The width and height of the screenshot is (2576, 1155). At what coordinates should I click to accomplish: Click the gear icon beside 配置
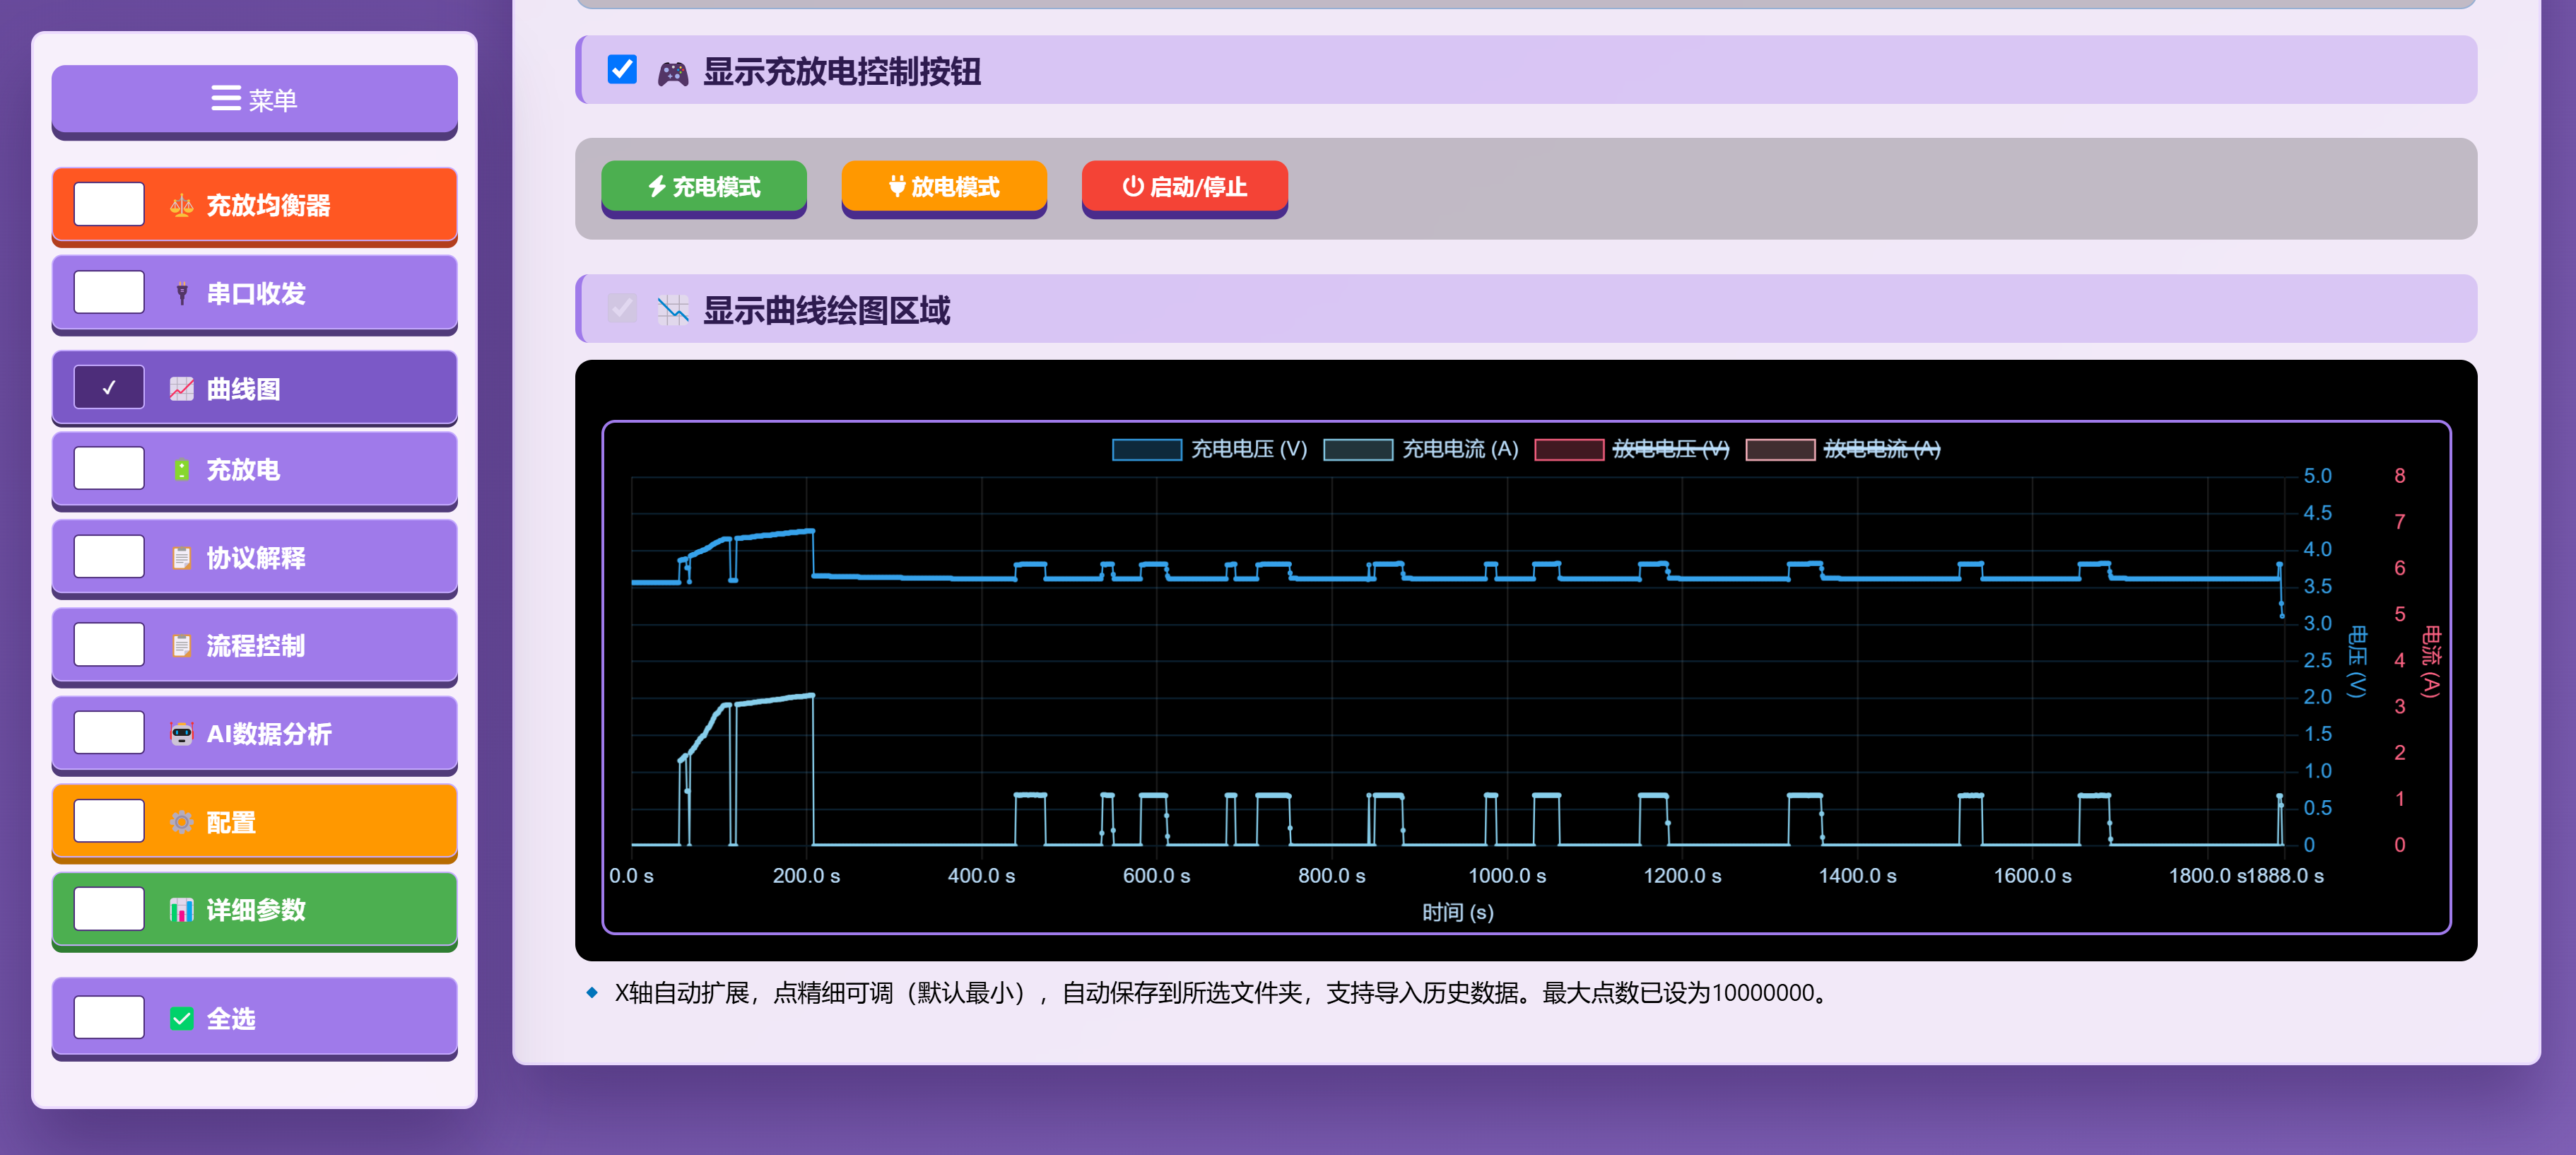pyautogui.click(x=181, y=822)
